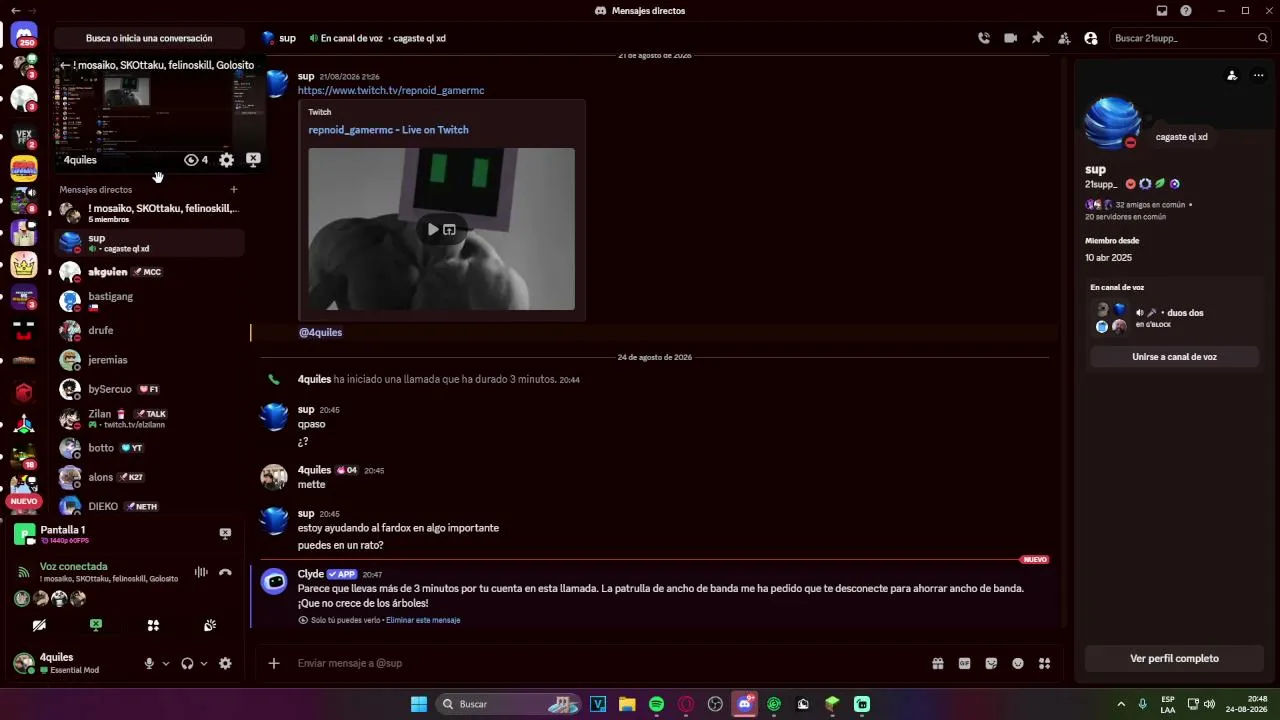The height and width of the screenshot is (720, 1280).
Task: Hide the user profile panel
Action: pyautogui.click(x=1091, y=38)
